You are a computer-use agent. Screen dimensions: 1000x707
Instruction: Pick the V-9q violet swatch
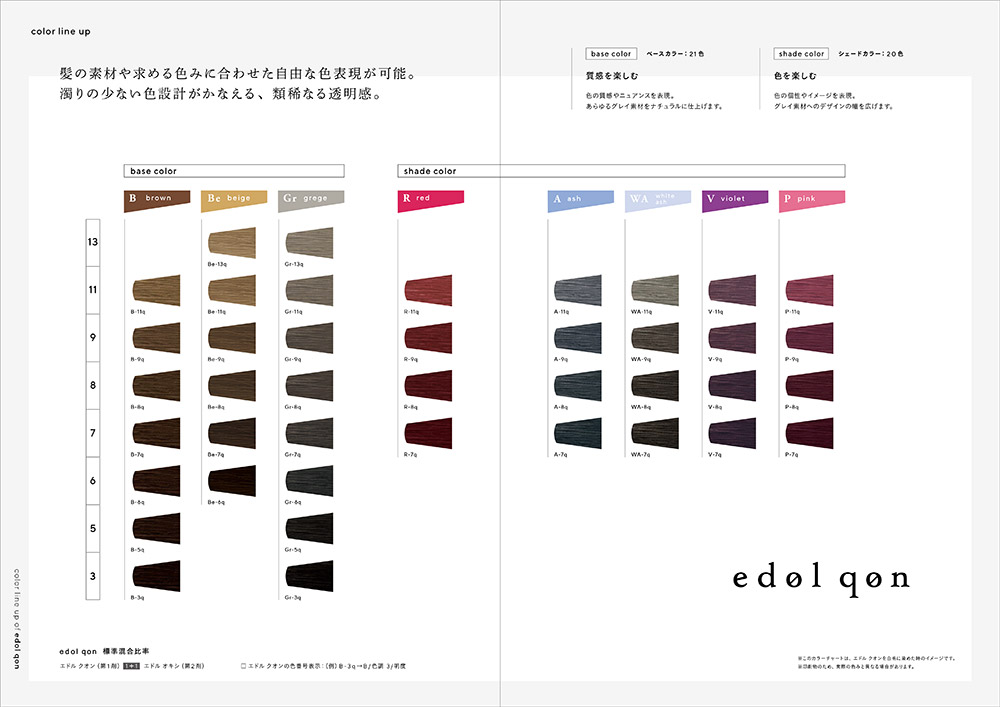click(732, 339)
